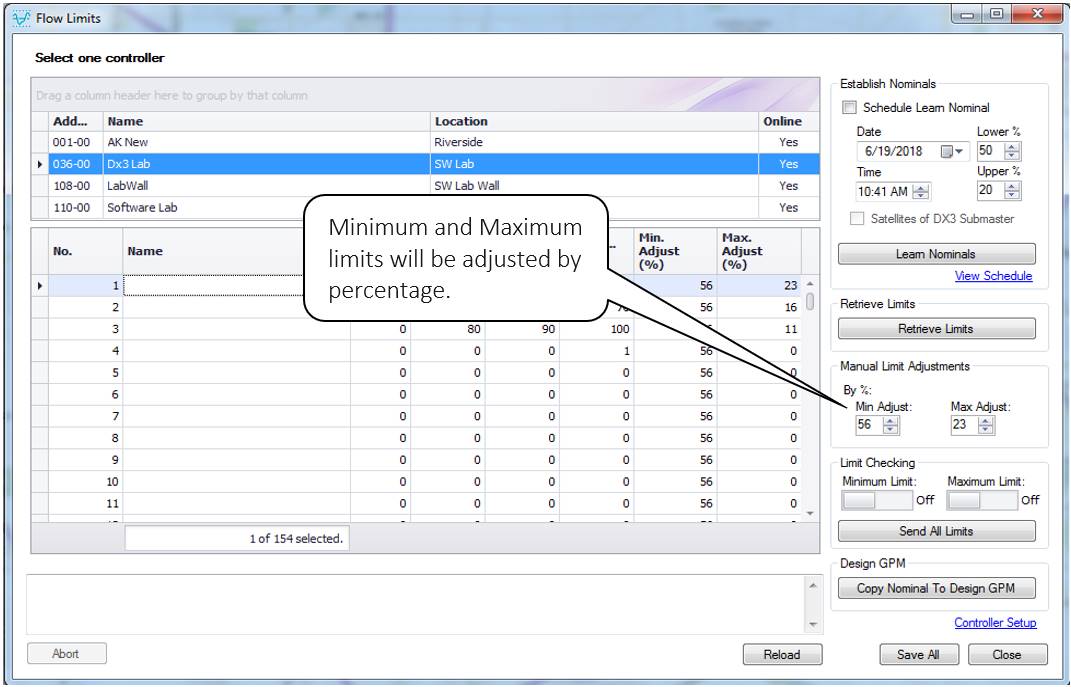Click the station grid scroll down arrow
The image size is (1071, 687).
[x=810, y=514]
